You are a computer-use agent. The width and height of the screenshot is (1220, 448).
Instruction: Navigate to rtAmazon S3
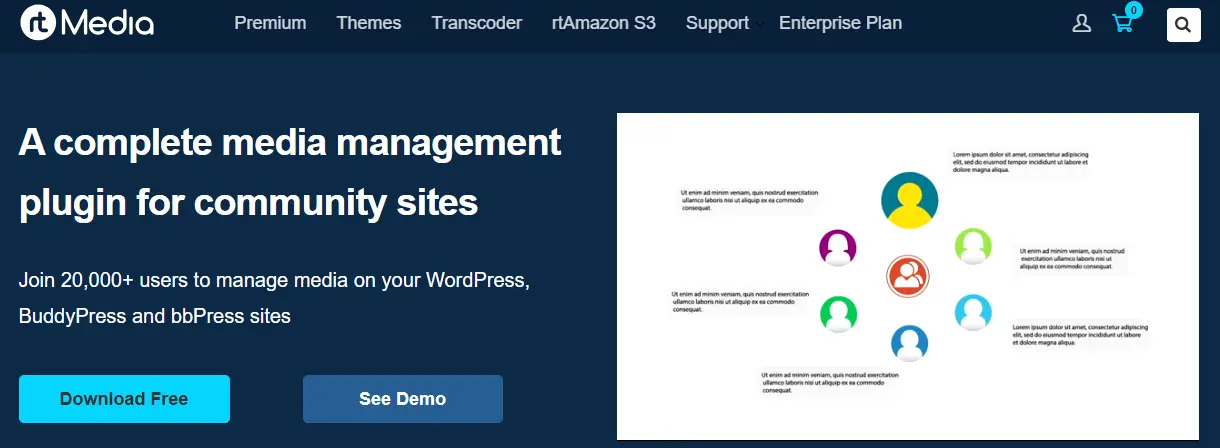pyautogui.click(x=603, y=23)
